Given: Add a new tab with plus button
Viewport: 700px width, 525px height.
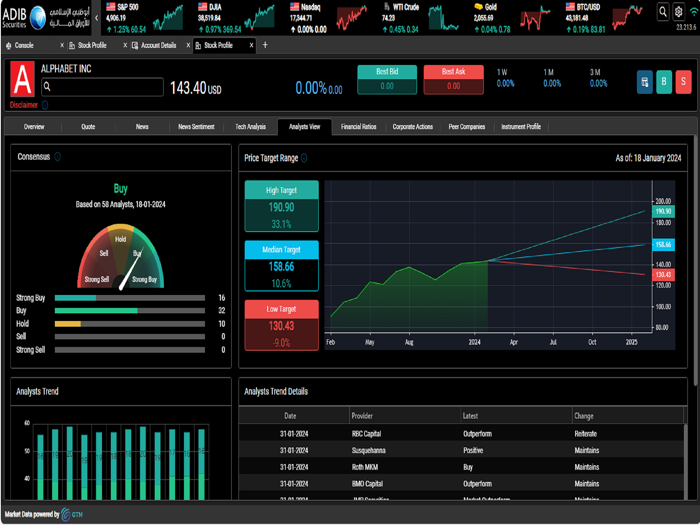Looking at the screenshot, I should point(265,45).
